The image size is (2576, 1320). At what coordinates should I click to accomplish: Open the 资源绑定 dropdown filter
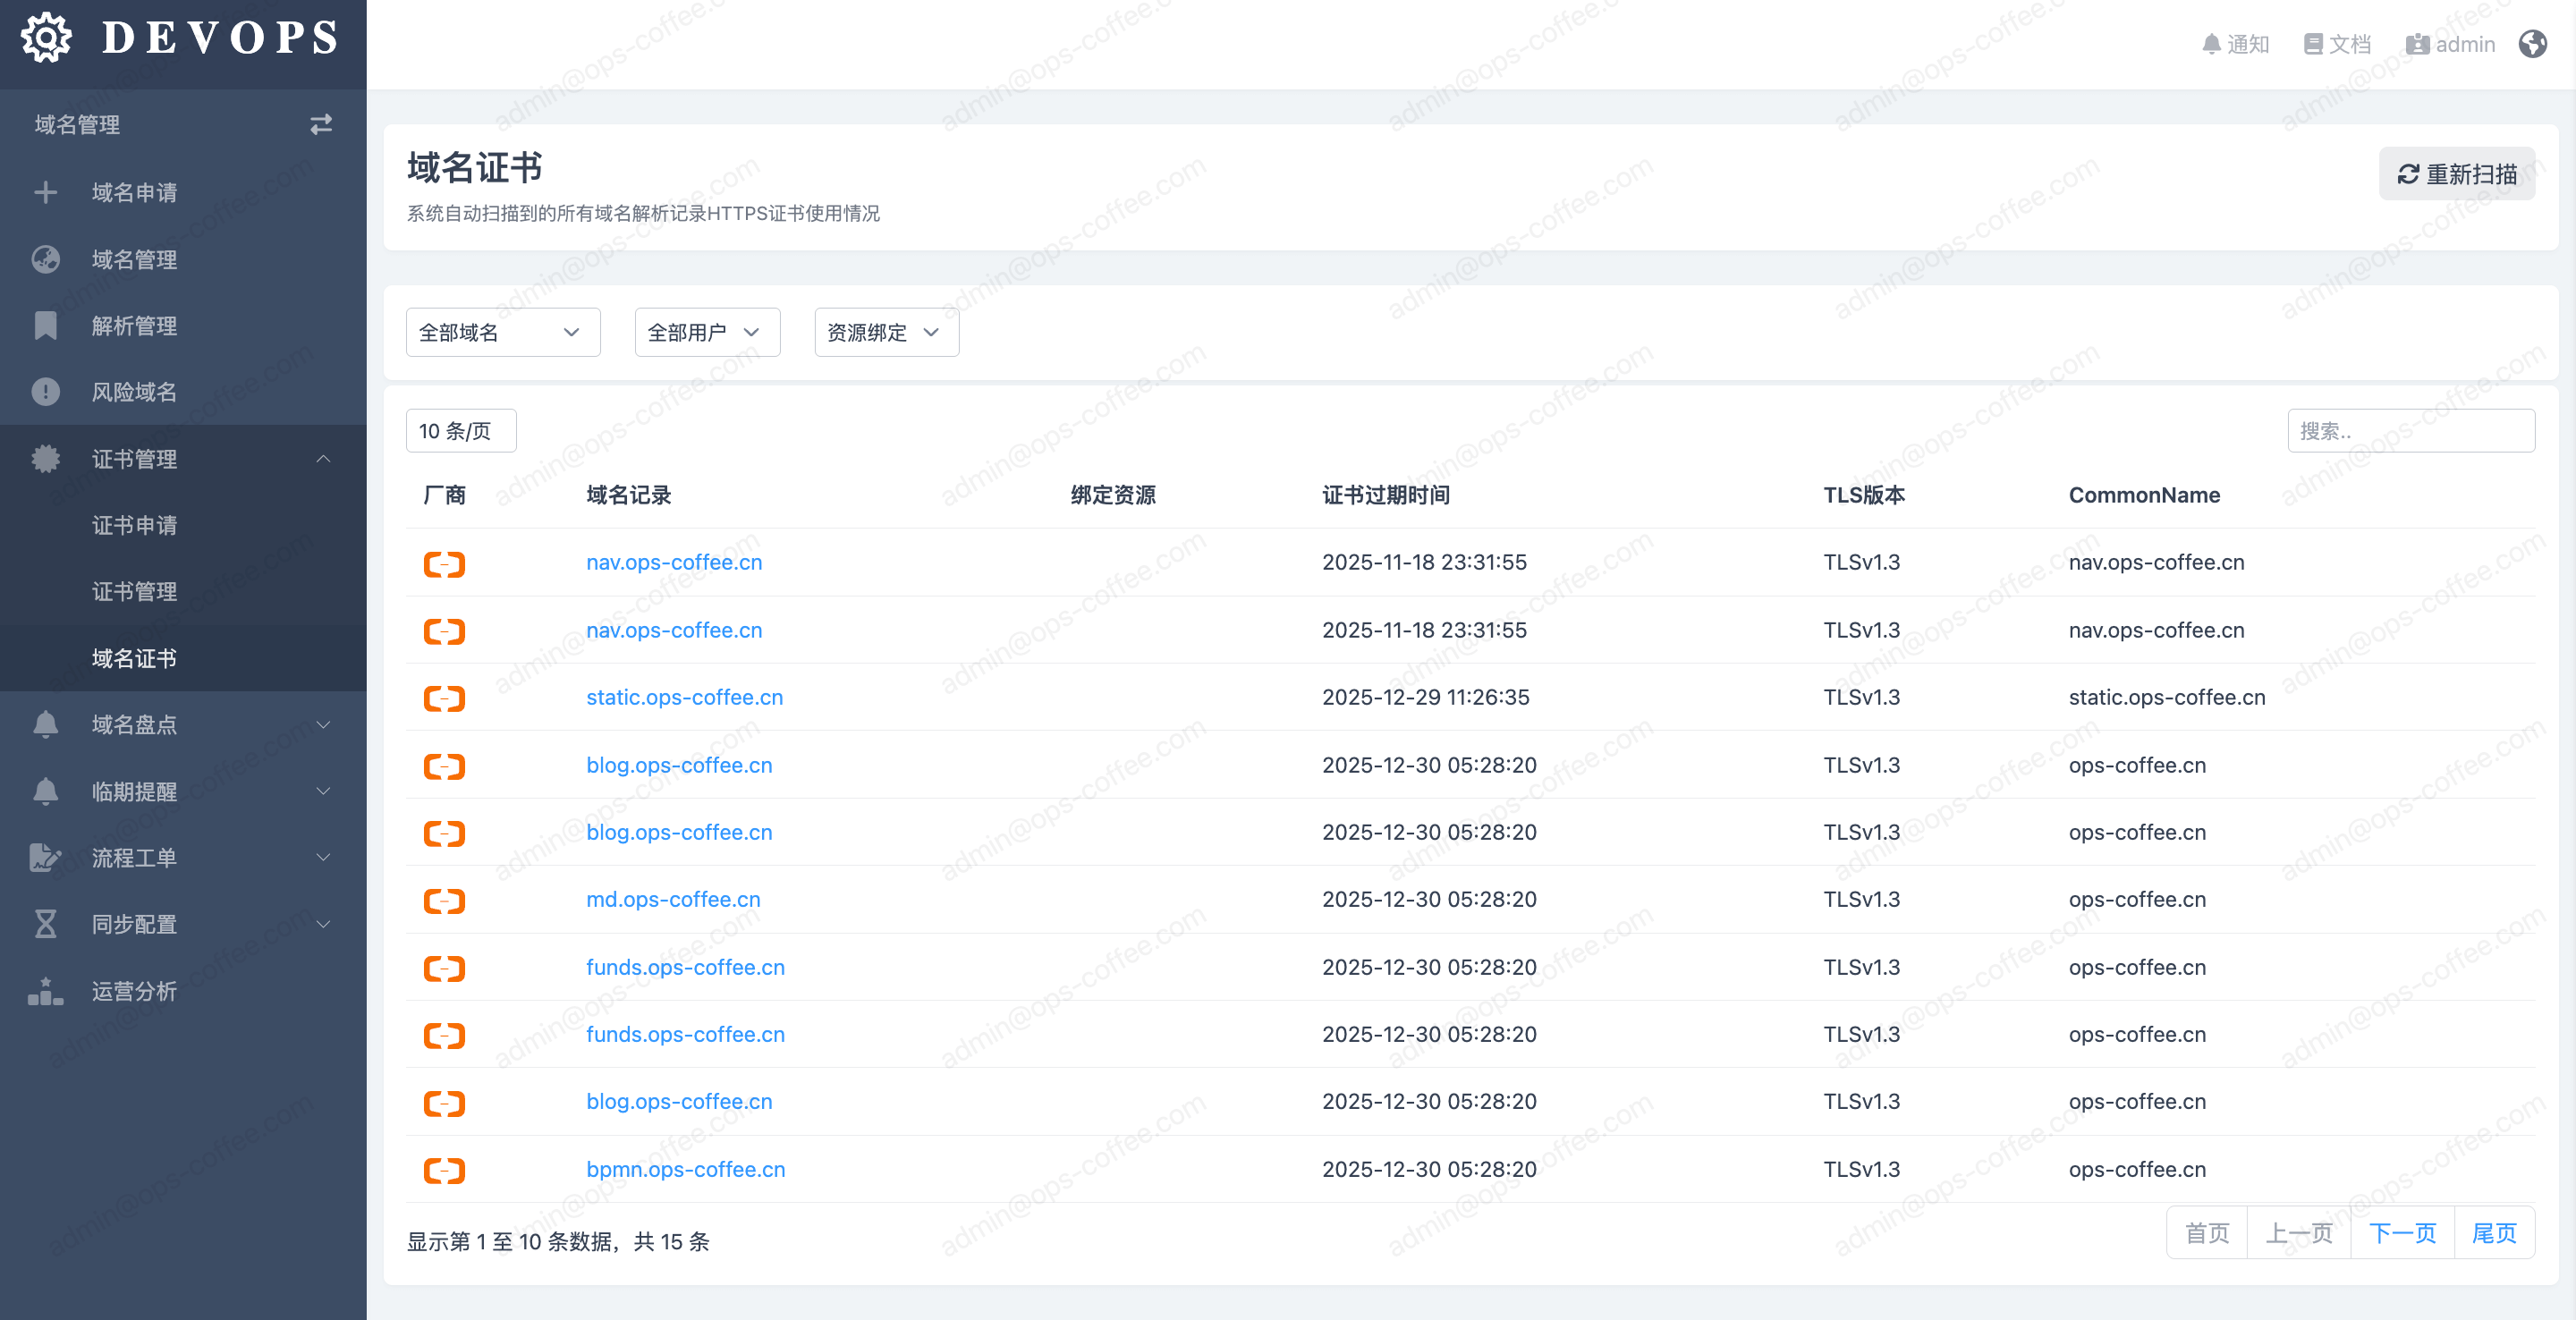(x=886, y=332)
